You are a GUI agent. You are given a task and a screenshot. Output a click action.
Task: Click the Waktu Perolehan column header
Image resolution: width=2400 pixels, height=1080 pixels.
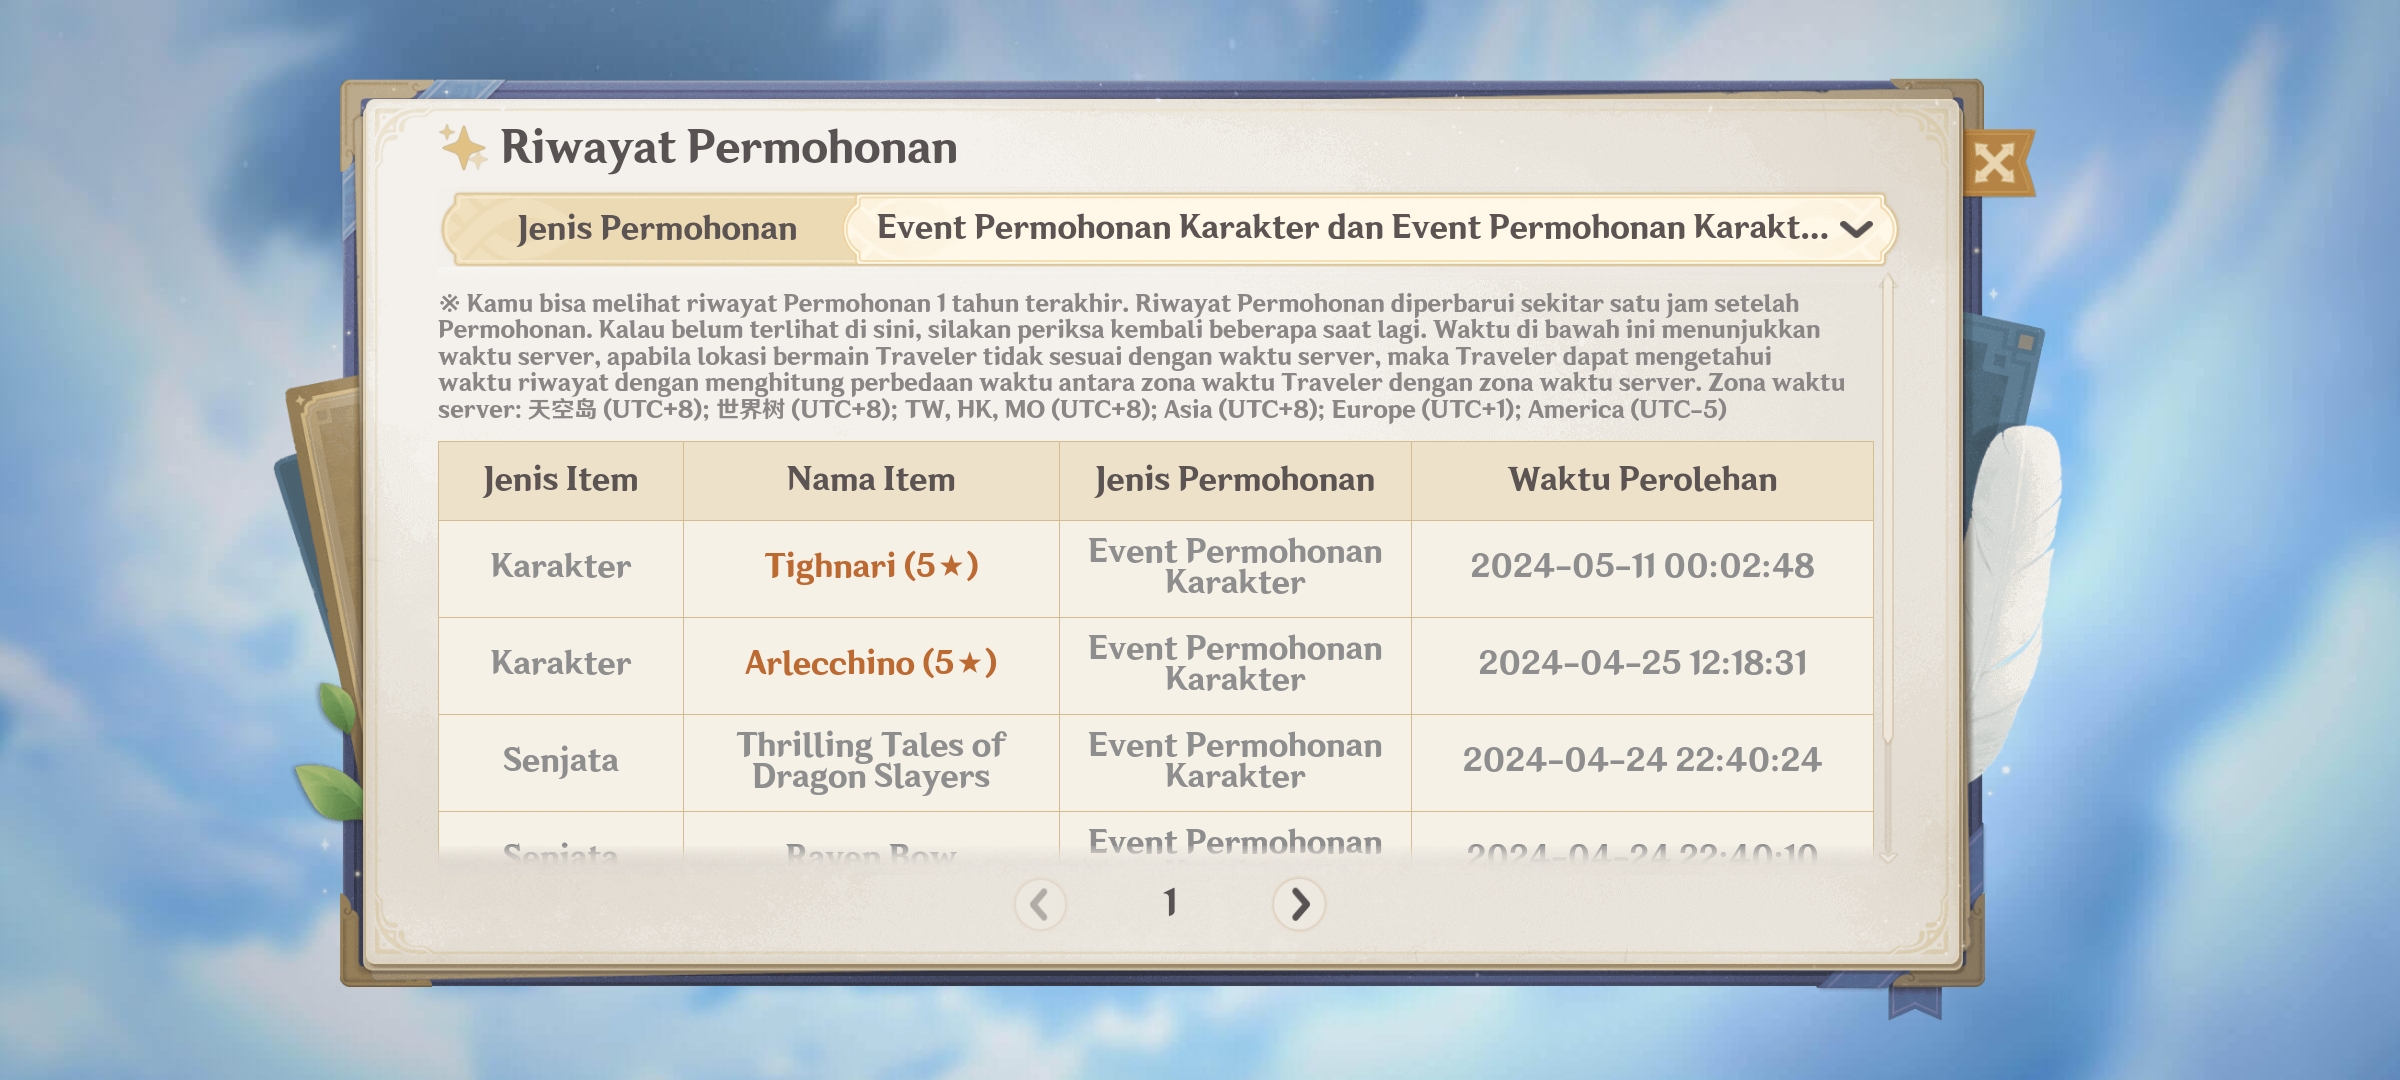click(x=1642, y=480)
